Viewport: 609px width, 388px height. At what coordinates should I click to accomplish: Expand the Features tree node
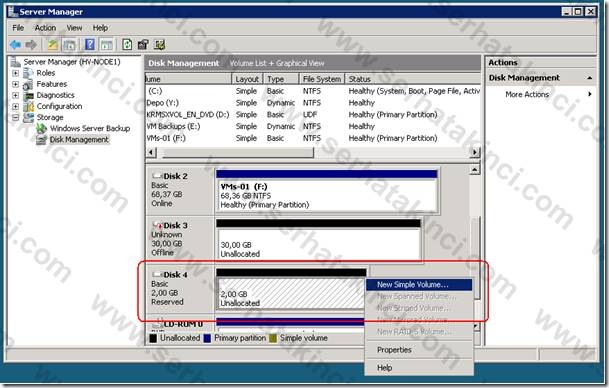point(15,84)
